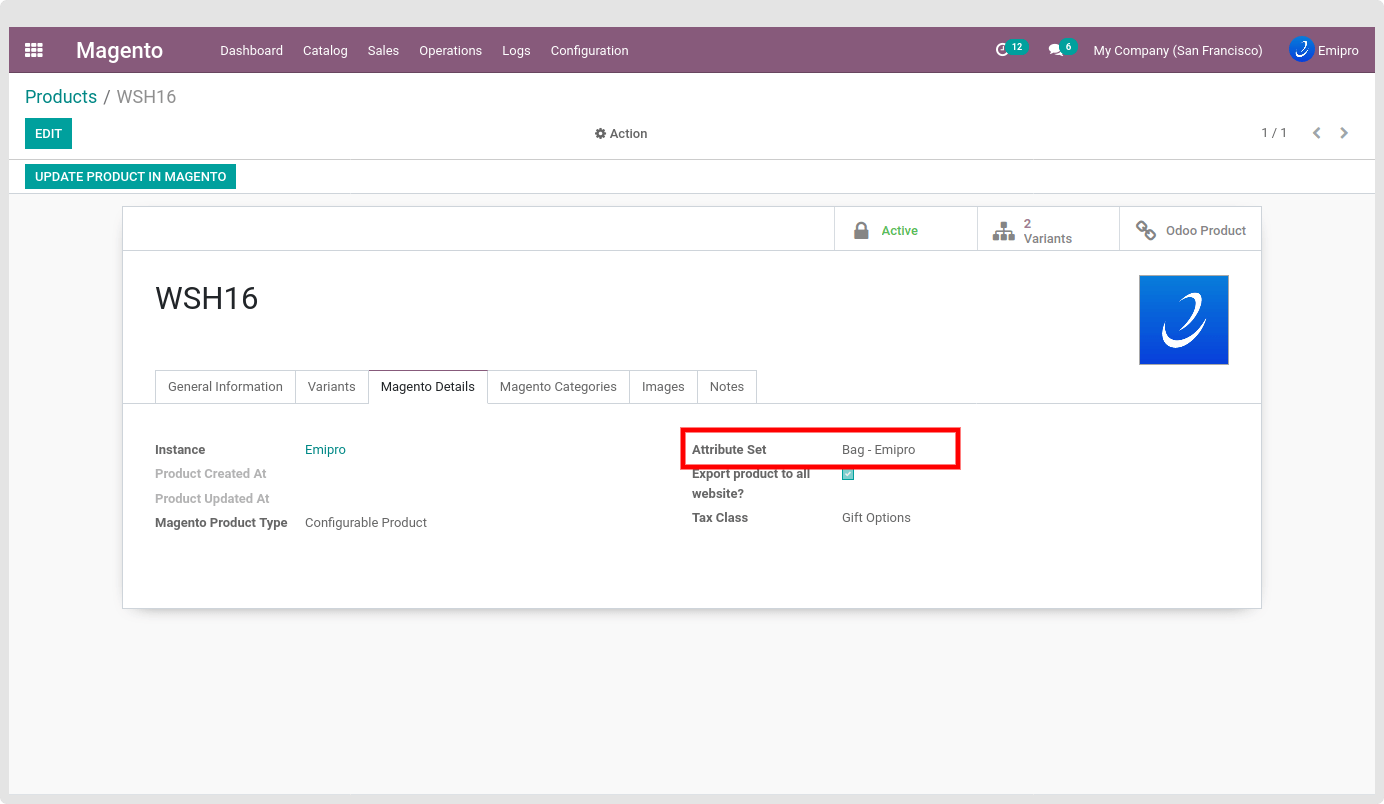Select the Magento Details tab

click(428, 387)
